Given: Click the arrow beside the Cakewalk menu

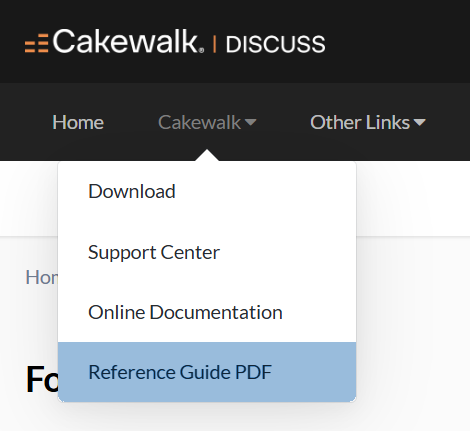Looking at the screenshot, I should (251, 122).
